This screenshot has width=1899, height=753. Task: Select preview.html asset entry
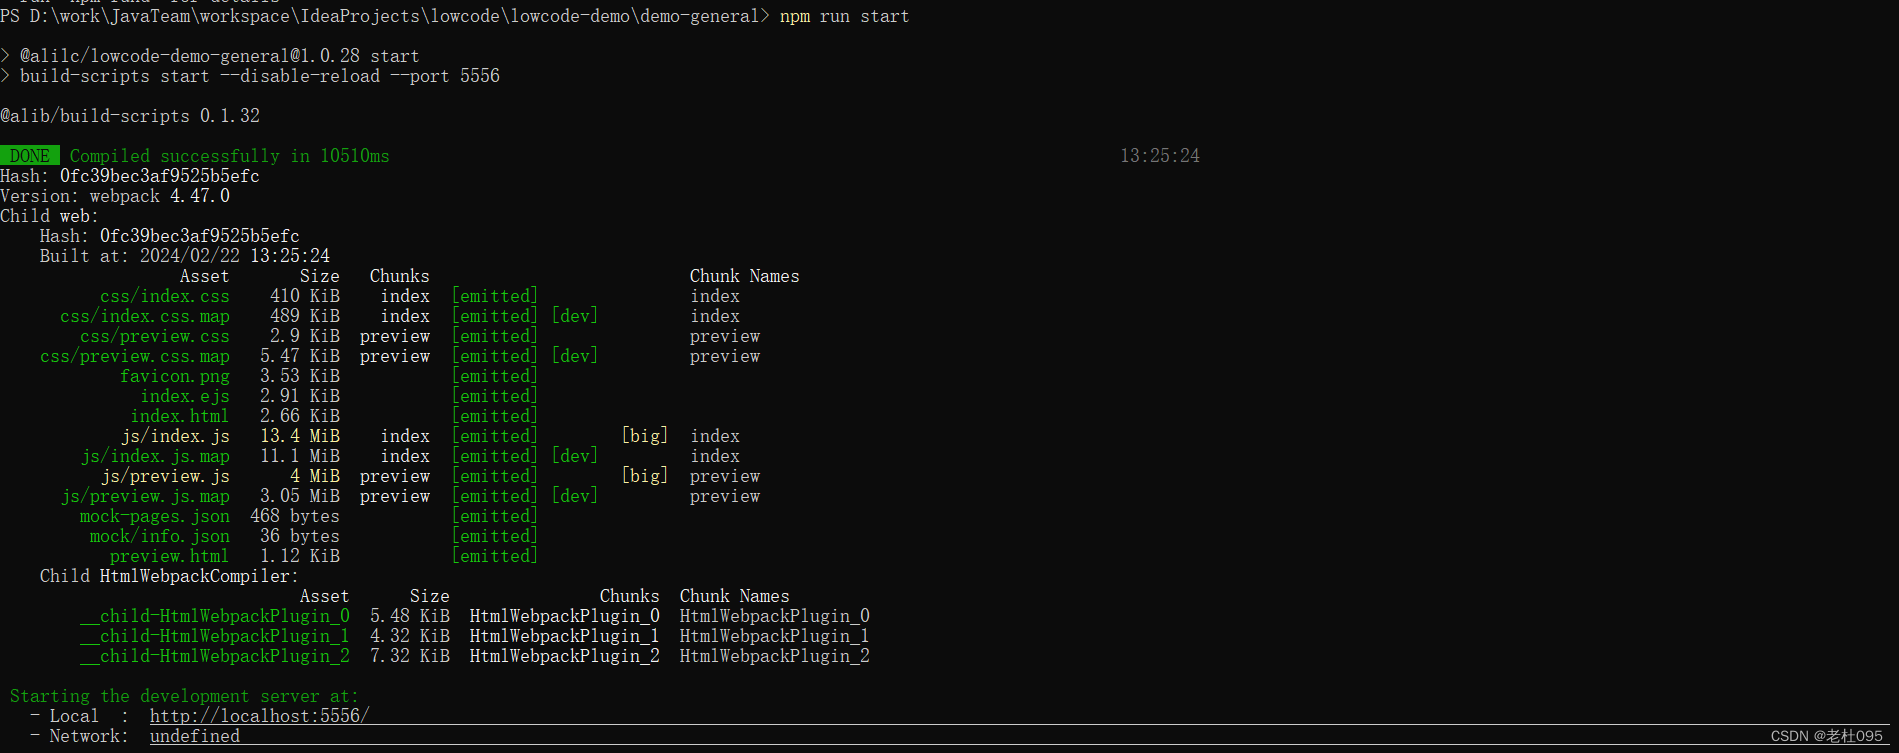[169, 556]
